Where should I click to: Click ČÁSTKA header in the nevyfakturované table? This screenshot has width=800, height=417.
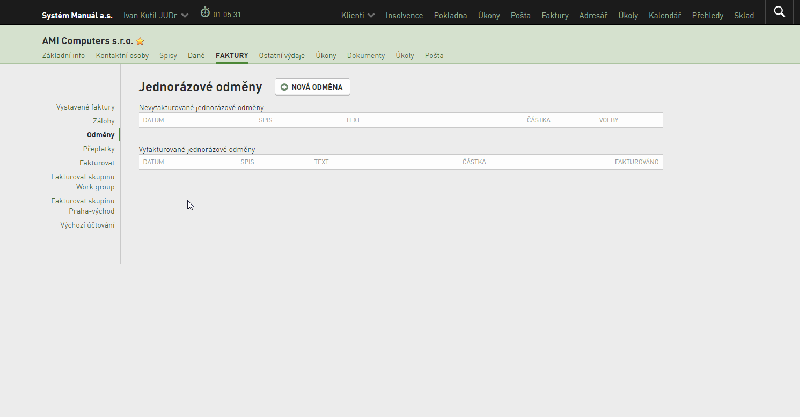(539, 120)
